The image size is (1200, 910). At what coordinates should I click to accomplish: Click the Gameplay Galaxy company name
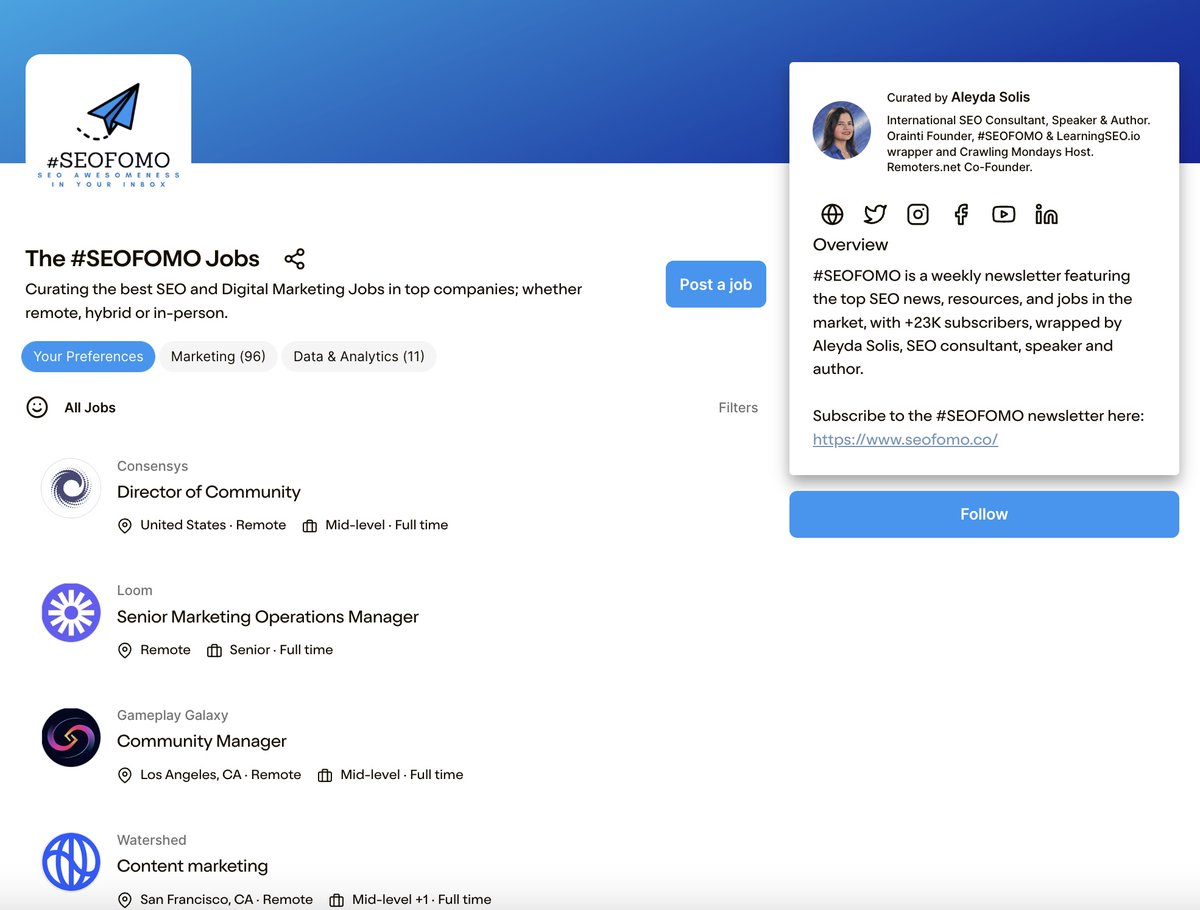point(172,715)
